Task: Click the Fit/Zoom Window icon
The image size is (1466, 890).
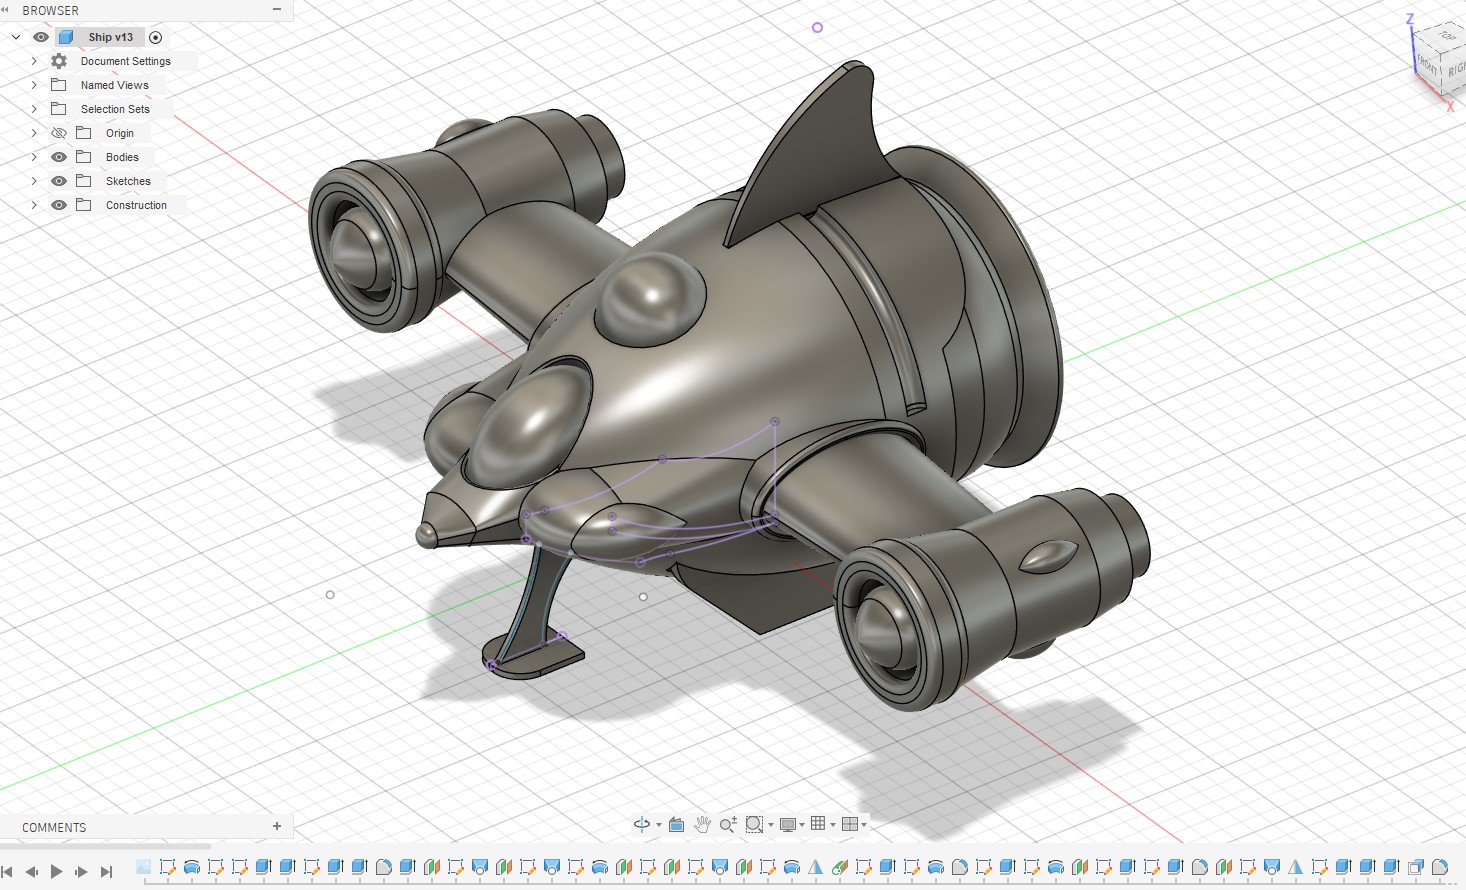Action: click(x=755, y=824)
